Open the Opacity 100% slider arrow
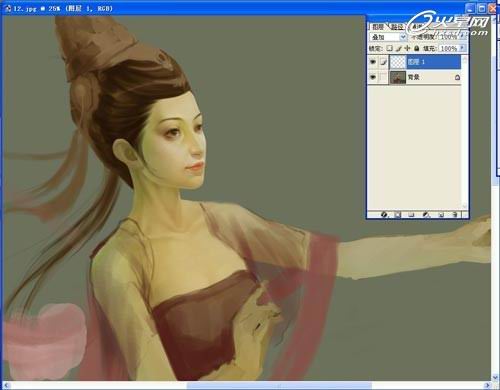Image resolution: width=500 pixels, height=390 pixels. 463,37
